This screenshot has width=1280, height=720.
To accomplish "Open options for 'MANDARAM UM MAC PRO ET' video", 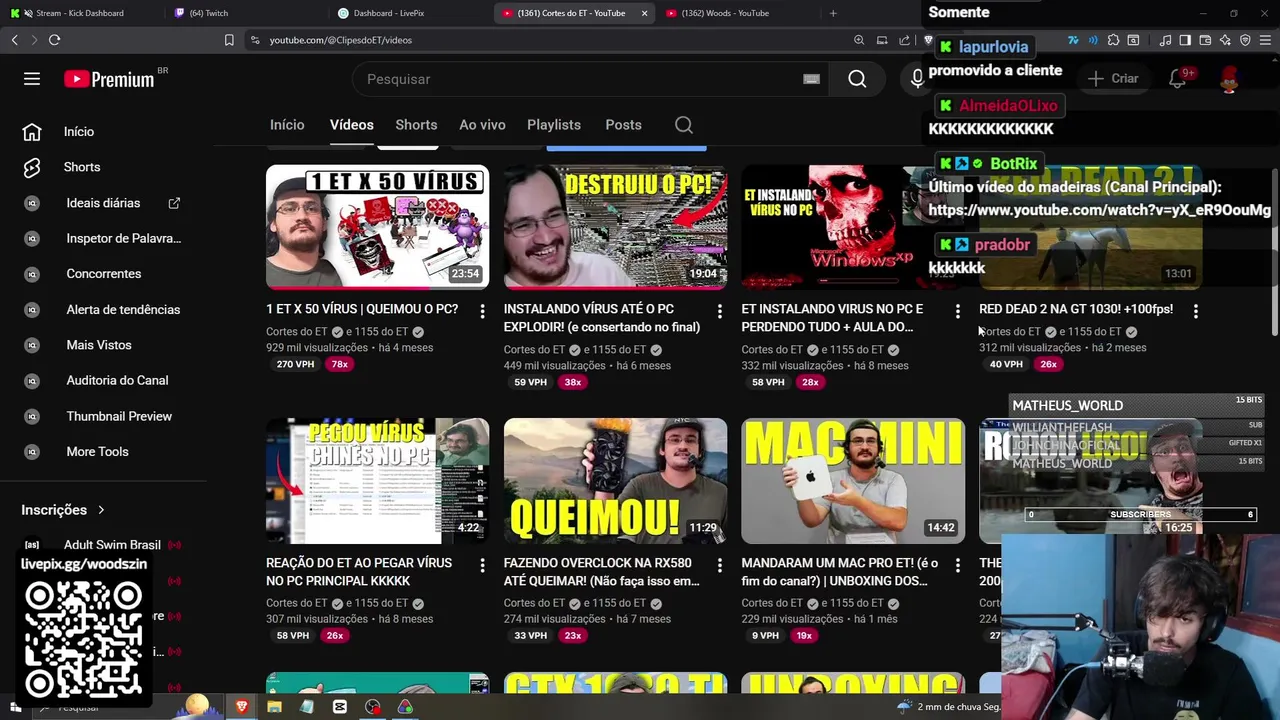I will coord(957,565).
